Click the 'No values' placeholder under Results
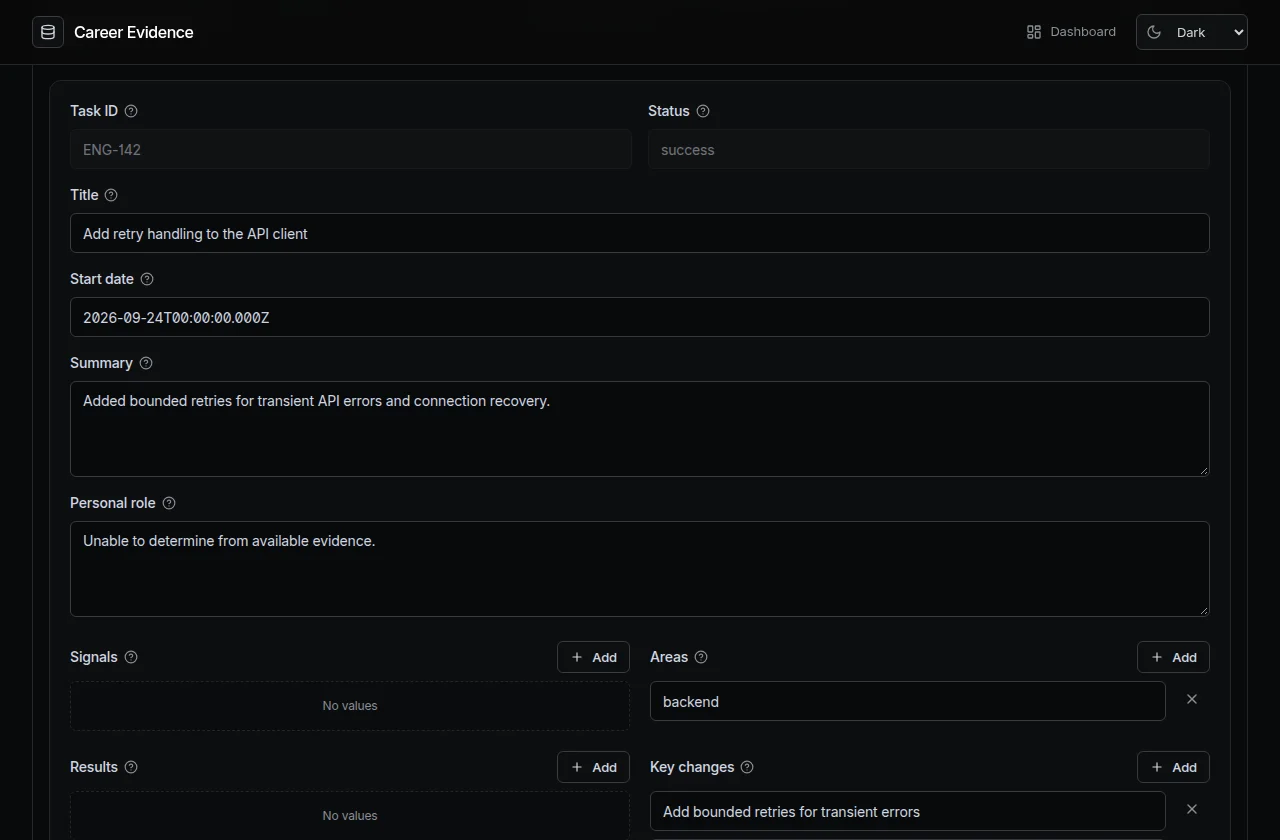 pos(350,816)
